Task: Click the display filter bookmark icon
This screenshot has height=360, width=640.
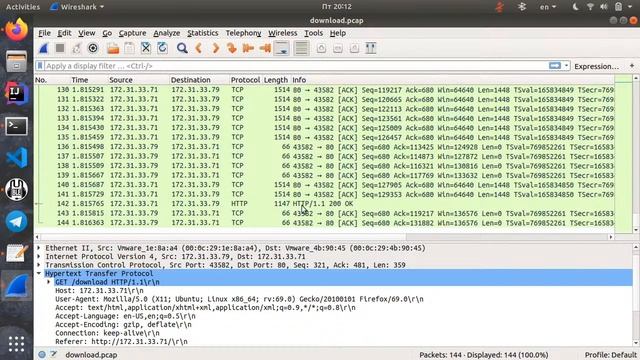Action: pos(40,66)
